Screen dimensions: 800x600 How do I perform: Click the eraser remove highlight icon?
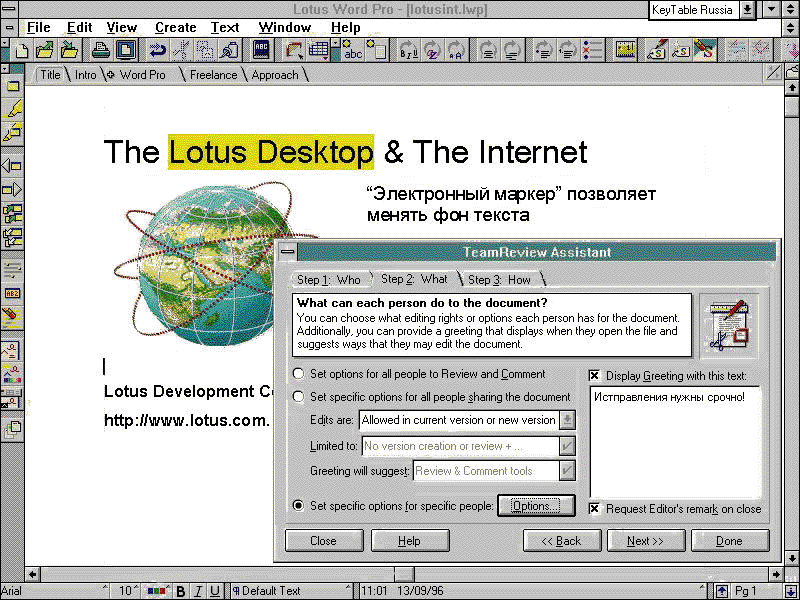click(x=12, y=316)
